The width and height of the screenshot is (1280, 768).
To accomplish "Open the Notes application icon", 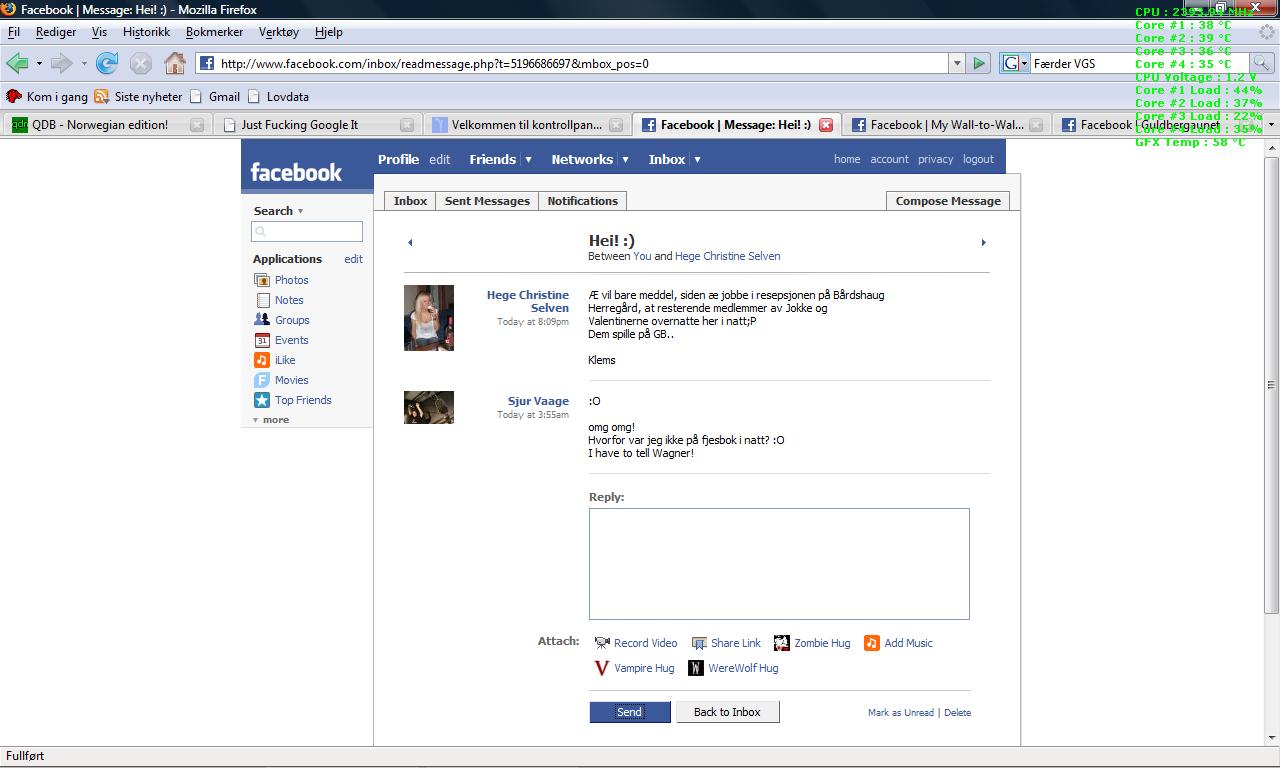I will pos(262,300).
